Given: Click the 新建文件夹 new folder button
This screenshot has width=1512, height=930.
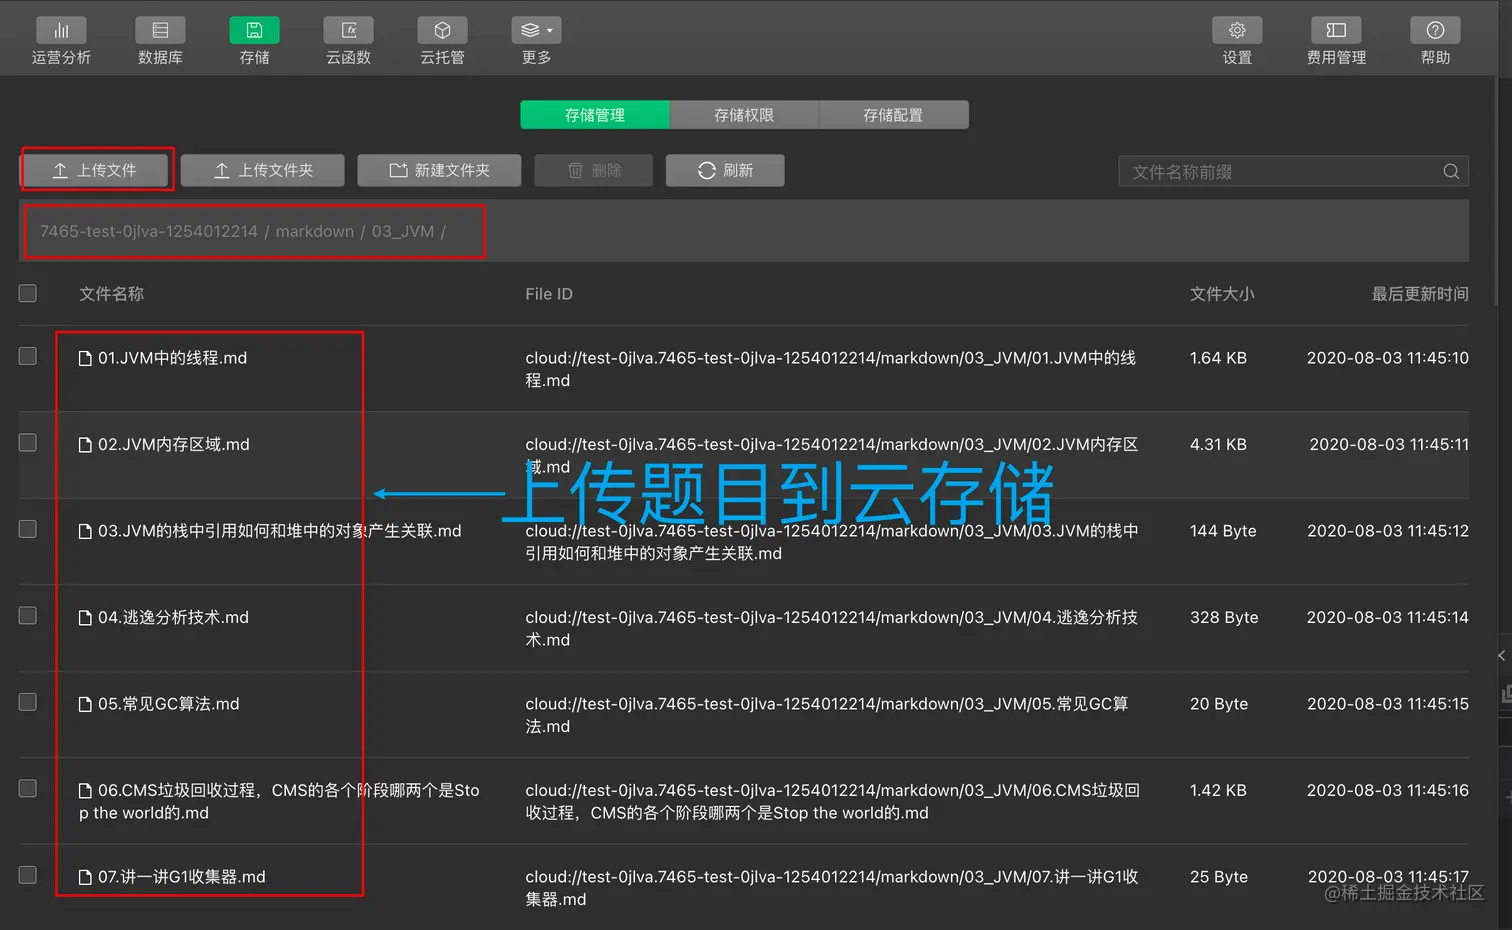Looking at the screenshot, I should coord(439,170).
